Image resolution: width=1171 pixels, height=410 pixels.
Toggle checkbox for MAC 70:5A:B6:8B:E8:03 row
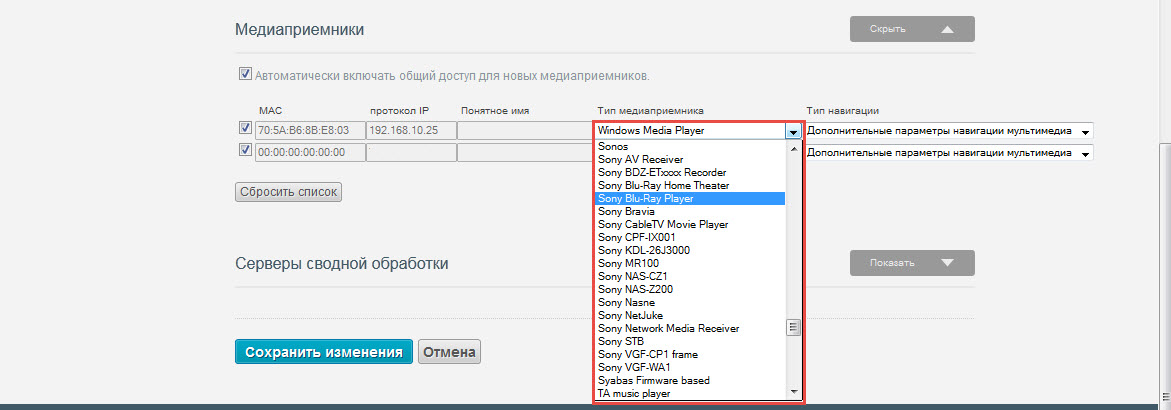click(244, 128)
